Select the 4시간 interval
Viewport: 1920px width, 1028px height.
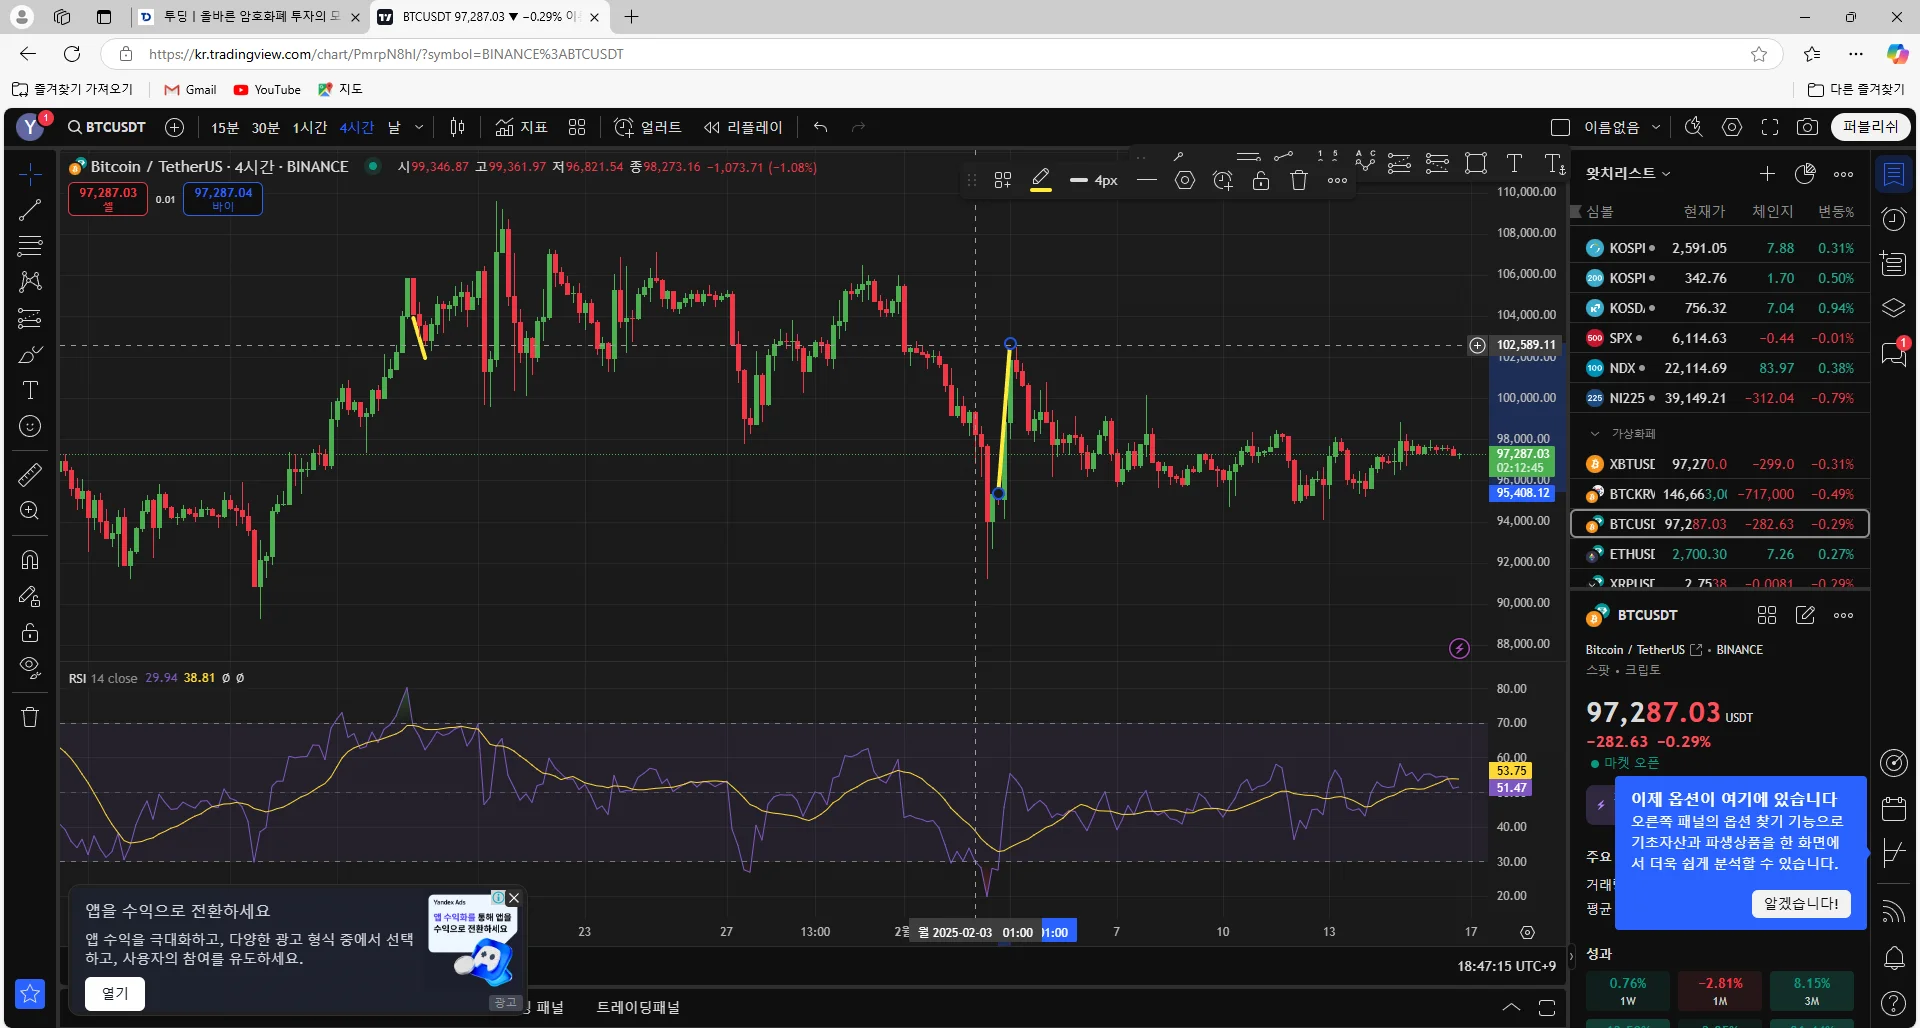click(356, 127)
